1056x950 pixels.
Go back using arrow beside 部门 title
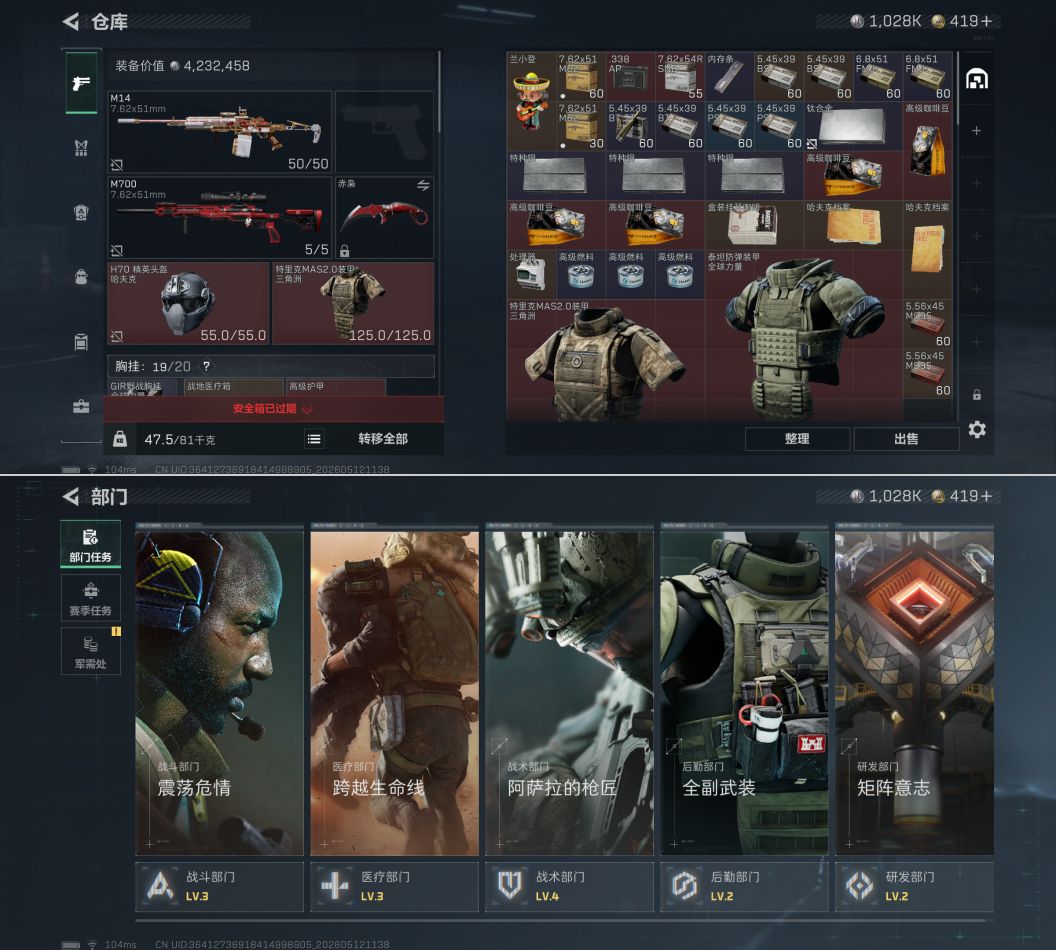(71, 496)
